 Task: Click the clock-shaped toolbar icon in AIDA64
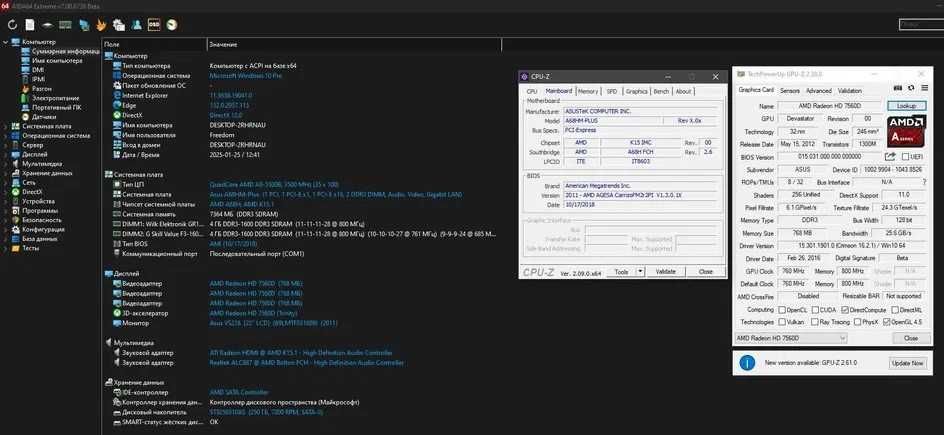[172, 25]
